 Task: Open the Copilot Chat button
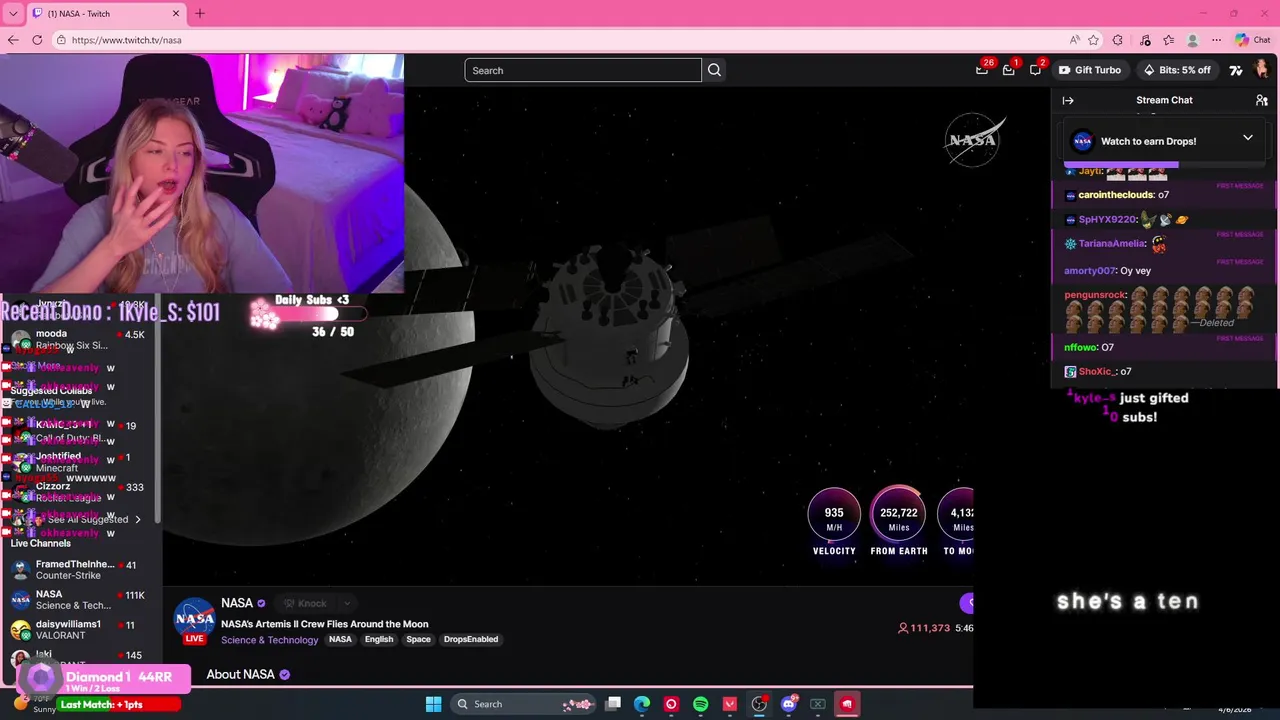(1253, 40)
